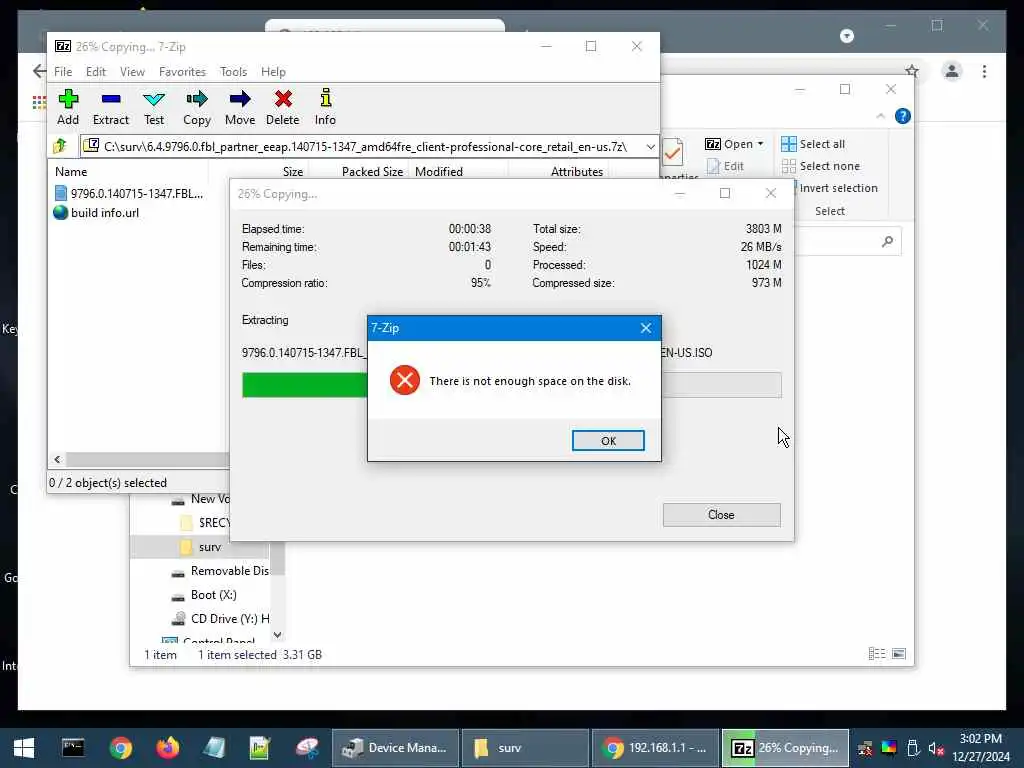Click Select all in Explorer ribbon
This screenshot has height=768, width=1024.
tap(814, 144)
